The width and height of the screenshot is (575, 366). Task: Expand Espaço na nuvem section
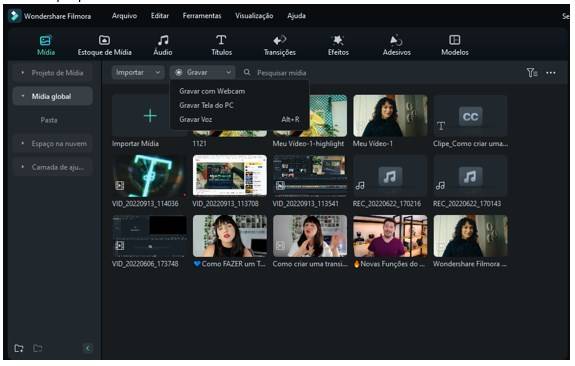pyautogui.click(x=52, y=143)
